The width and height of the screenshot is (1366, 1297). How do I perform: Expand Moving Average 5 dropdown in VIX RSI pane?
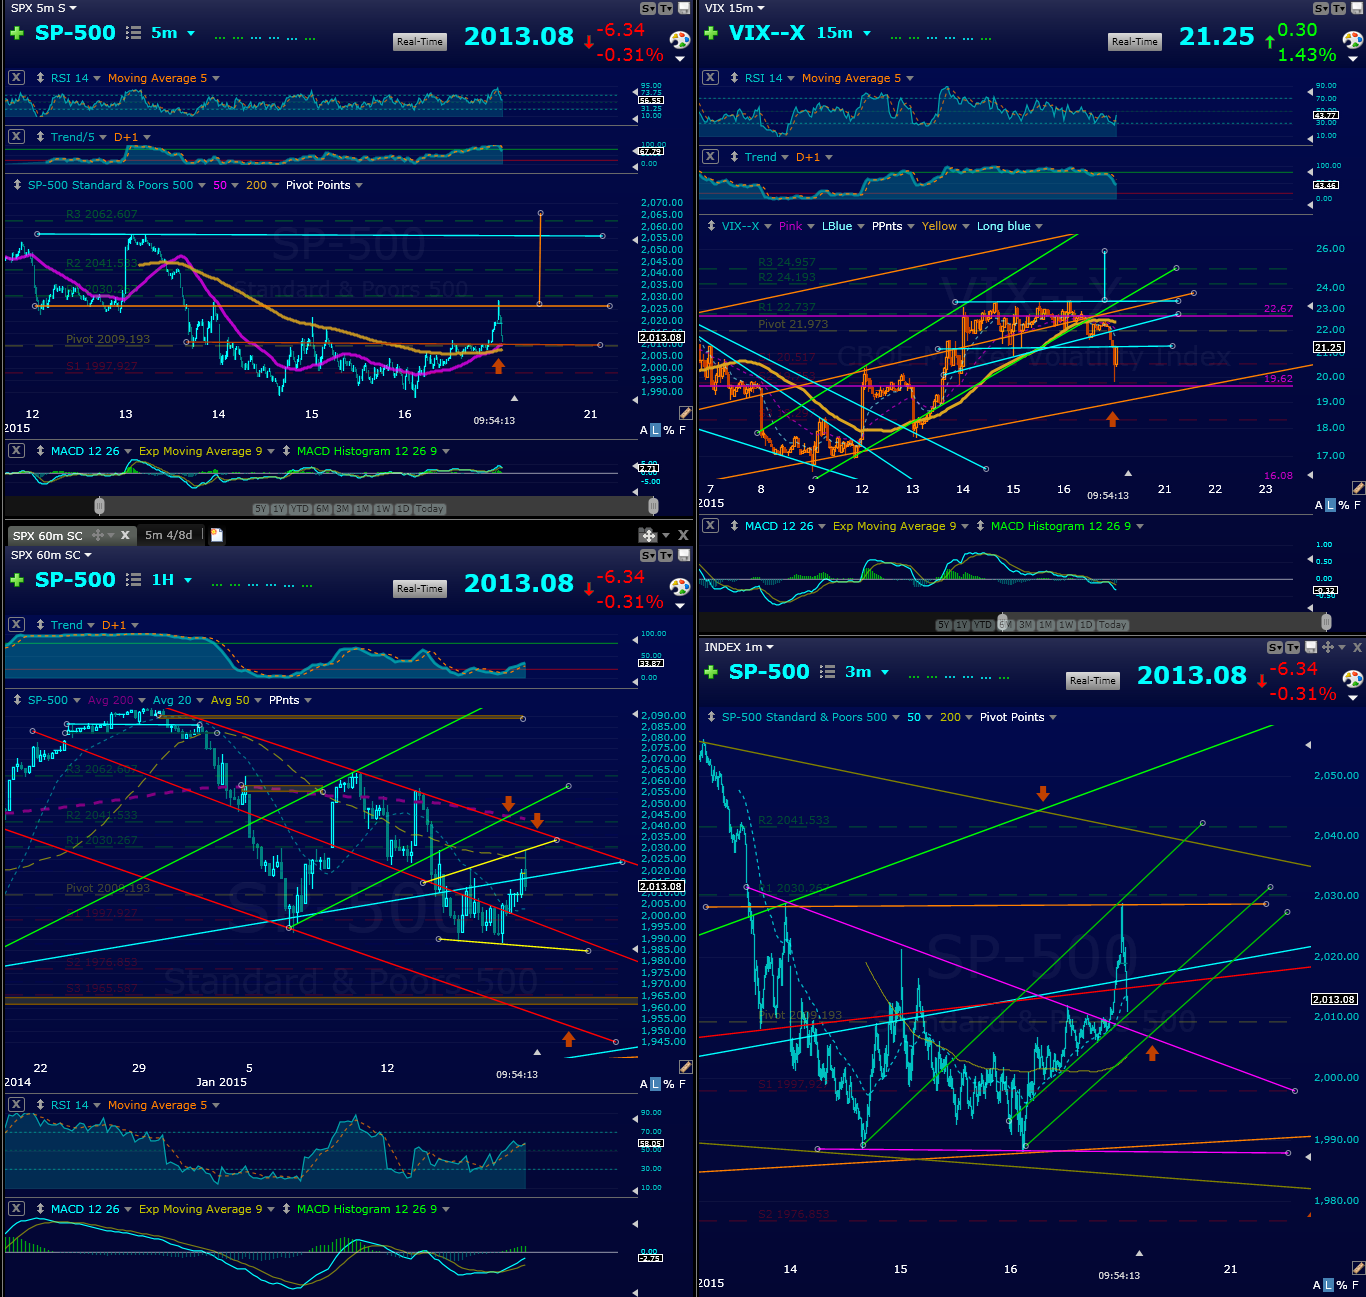(x=910, y=79)
